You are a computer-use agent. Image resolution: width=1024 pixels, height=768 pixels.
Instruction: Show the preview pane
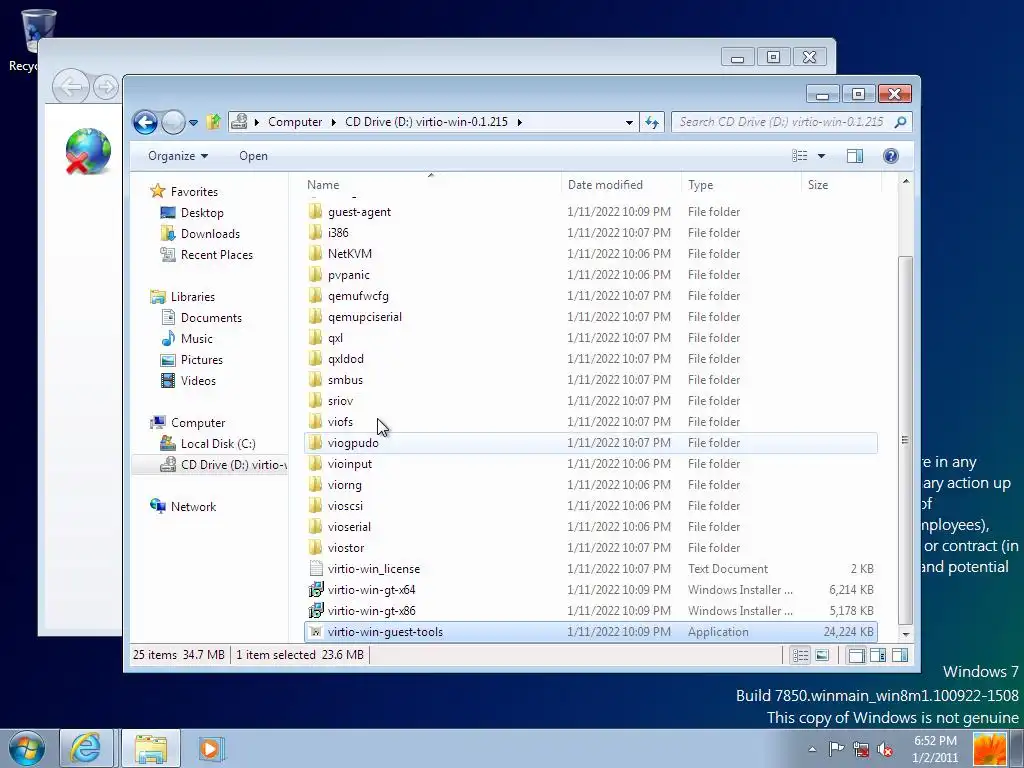[855, 155]
